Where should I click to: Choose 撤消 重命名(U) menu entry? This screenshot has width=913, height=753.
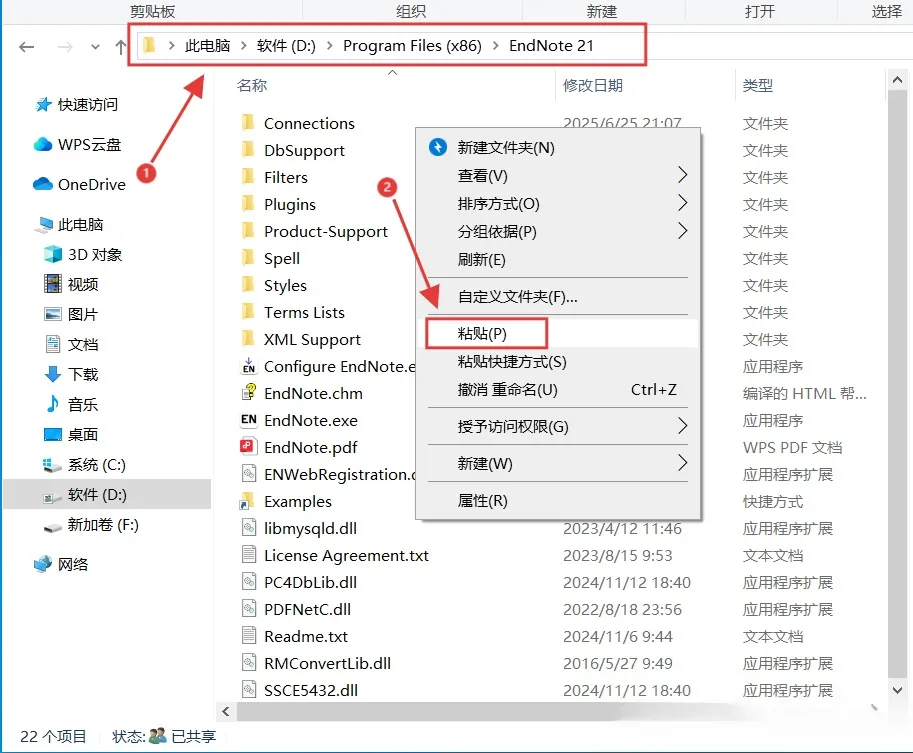click(559, 390)
